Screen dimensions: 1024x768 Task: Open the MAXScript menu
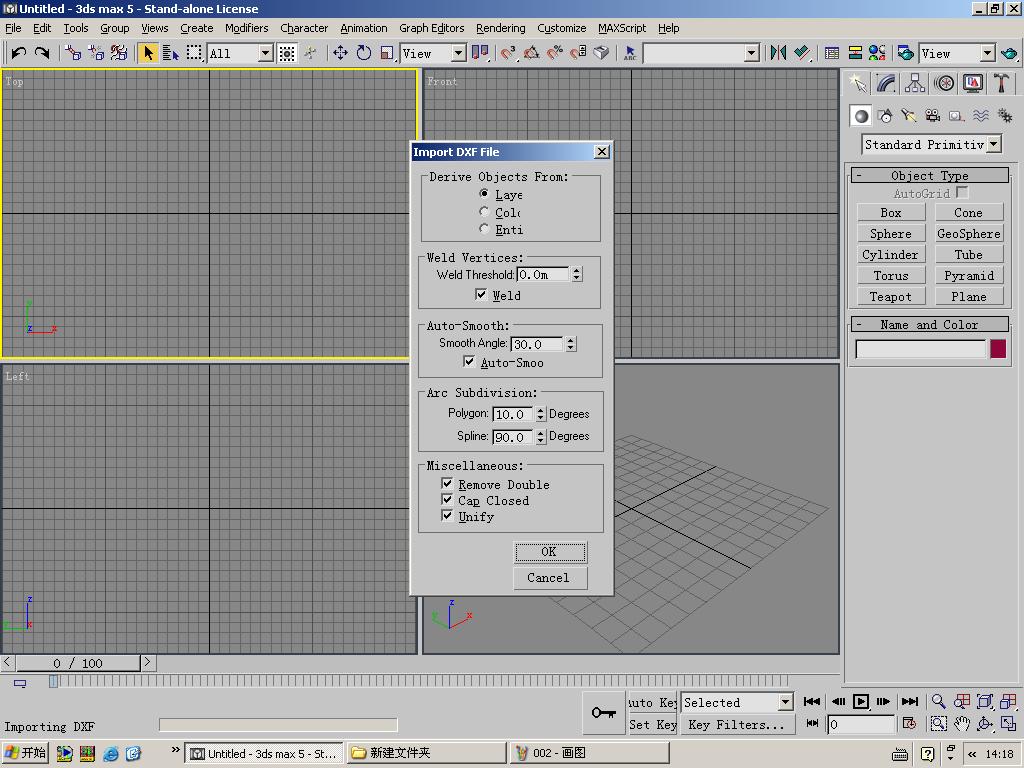[x=622, y=28]
